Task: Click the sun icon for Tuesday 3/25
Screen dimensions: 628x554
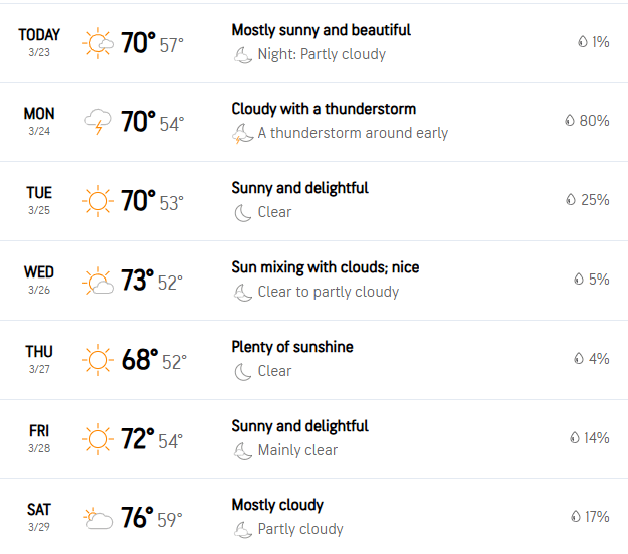Action: tap(98, 201)
